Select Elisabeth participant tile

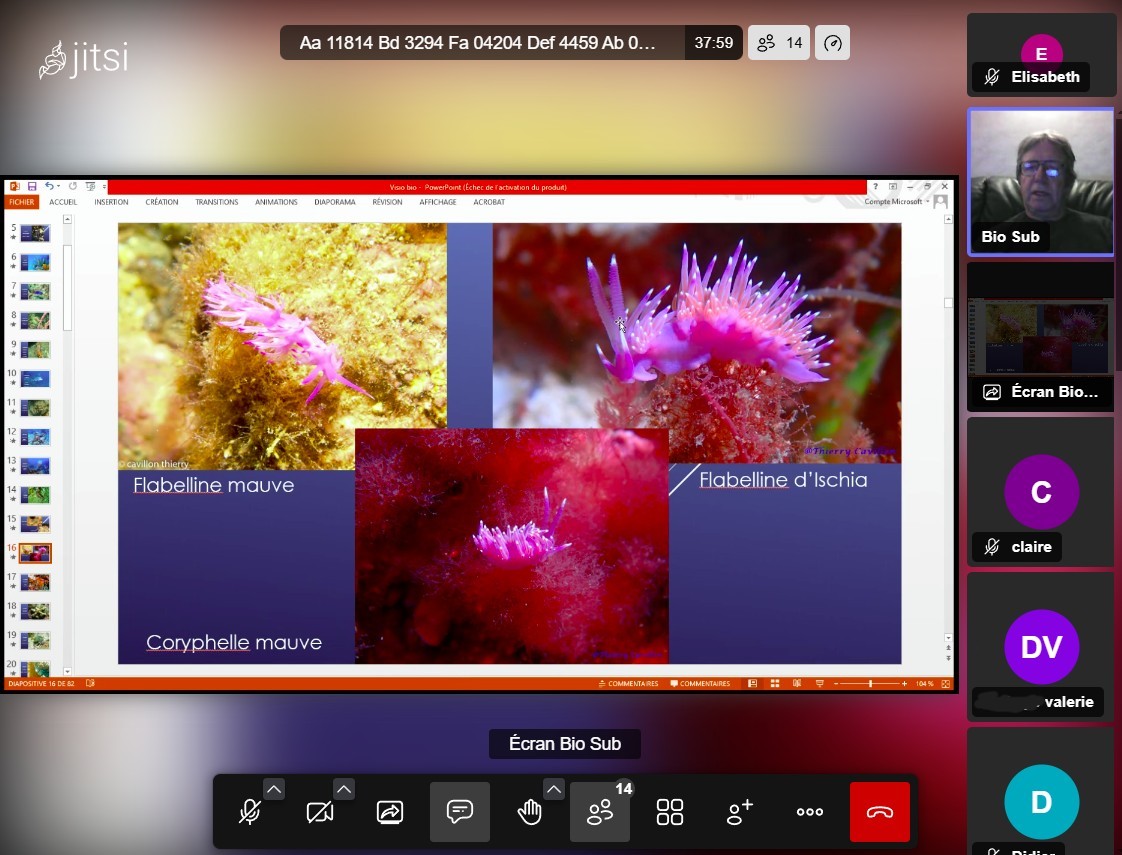coord(1041,55)
